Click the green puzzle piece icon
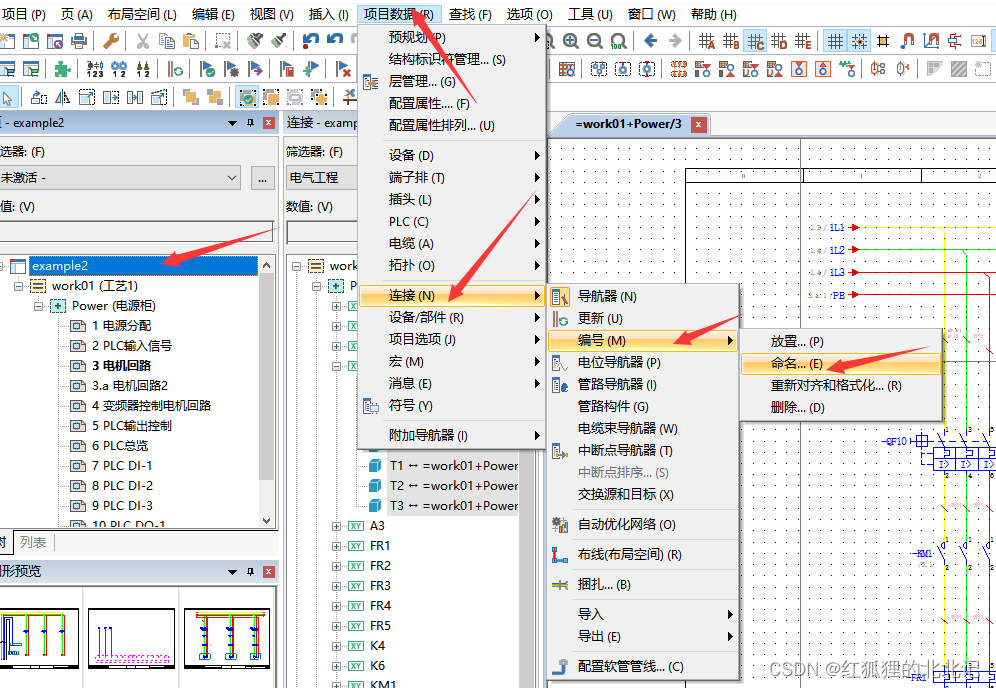996x688 pixels. [x=63, y=69]
